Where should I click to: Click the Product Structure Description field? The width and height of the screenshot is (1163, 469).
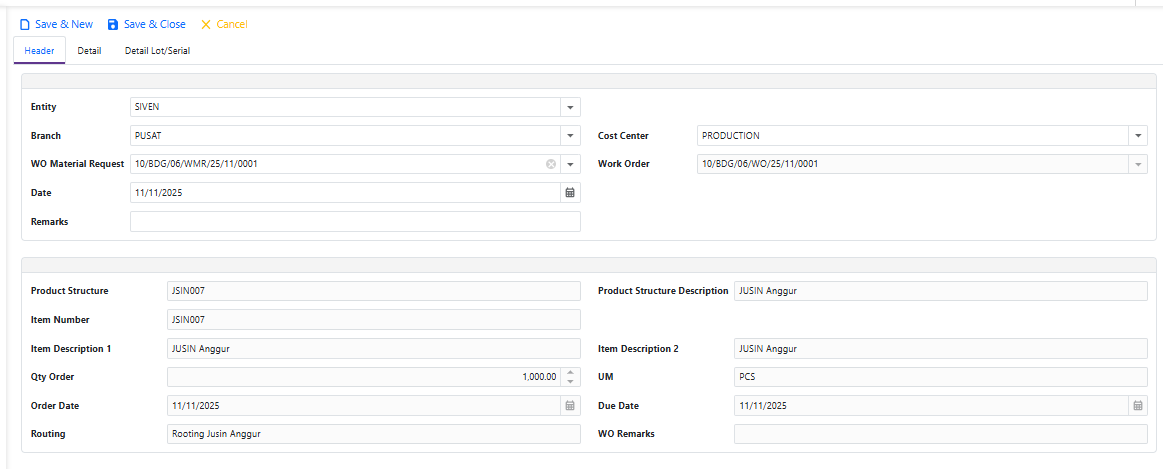coord(940,291)
